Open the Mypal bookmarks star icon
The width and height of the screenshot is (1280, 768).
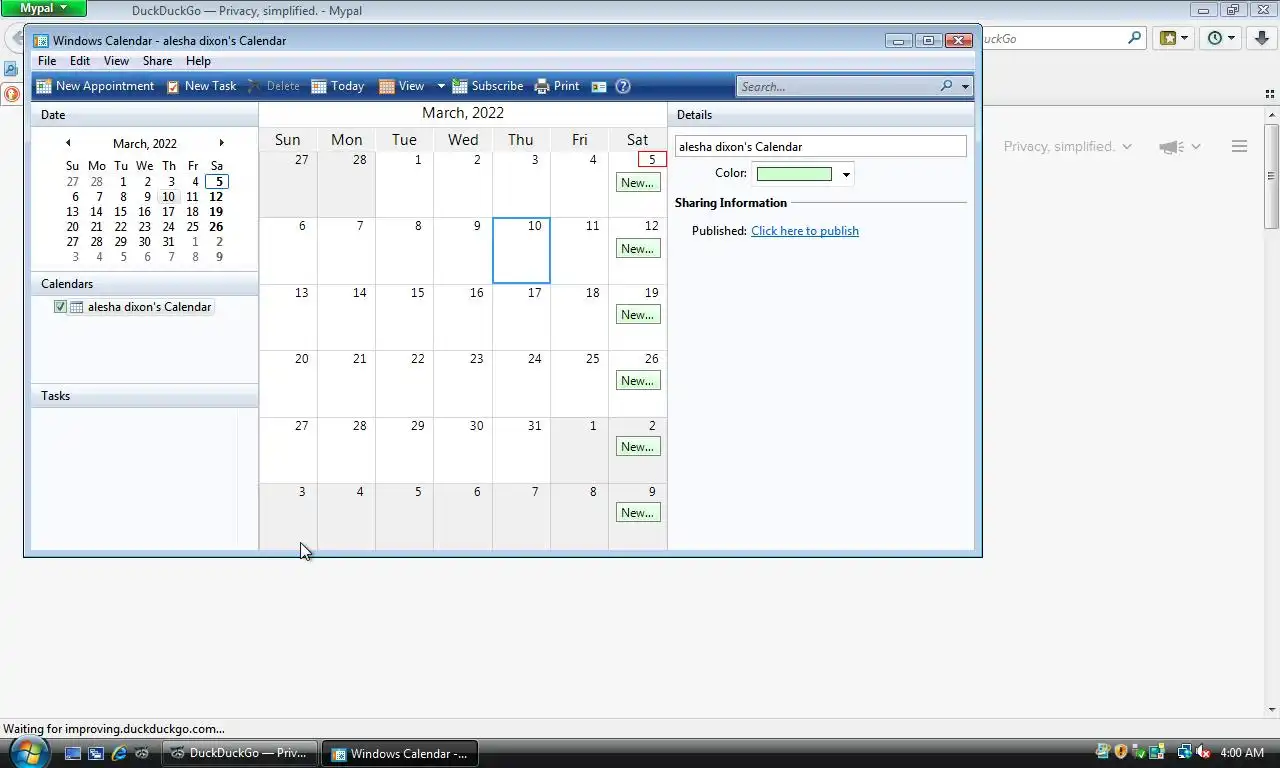pos(1168,38)
